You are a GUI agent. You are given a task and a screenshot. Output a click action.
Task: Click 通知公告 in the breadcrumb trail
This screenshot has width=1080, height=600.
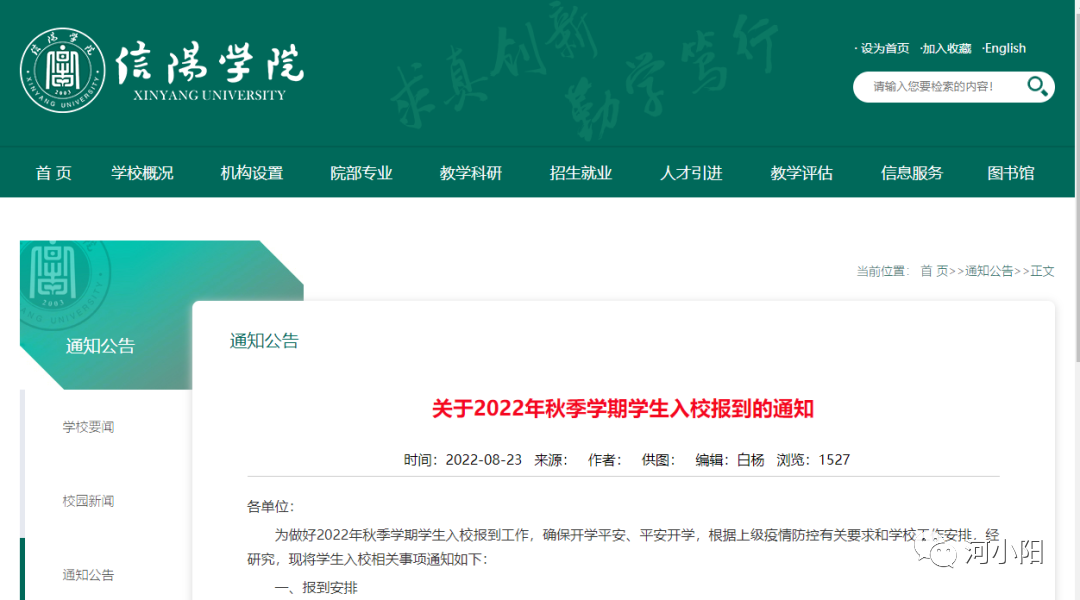point(989,271)
